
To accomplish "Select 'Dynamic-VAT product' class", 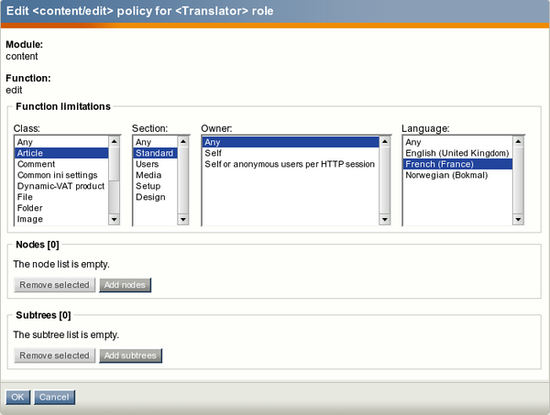I will 61,186.
